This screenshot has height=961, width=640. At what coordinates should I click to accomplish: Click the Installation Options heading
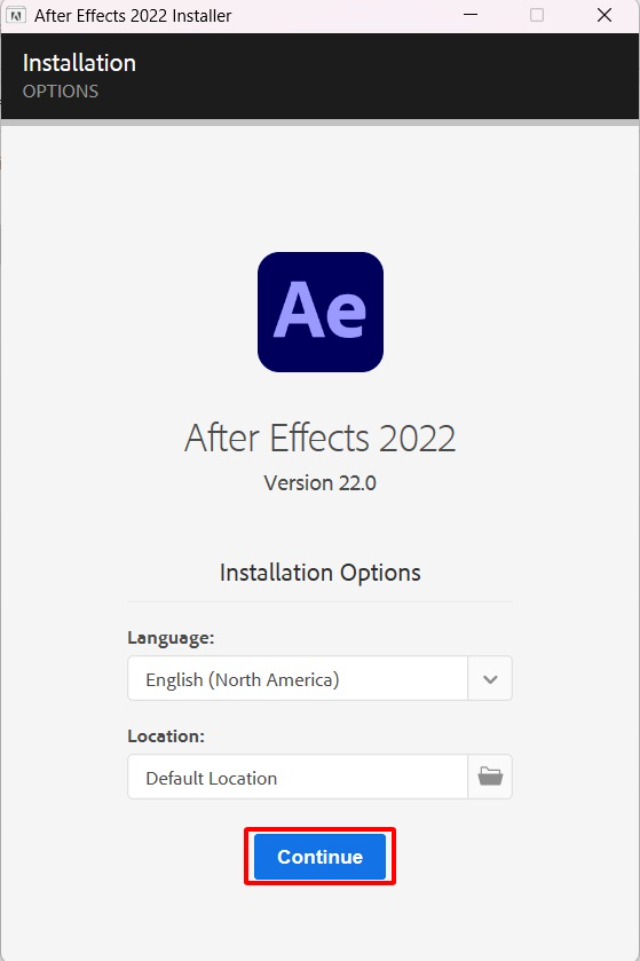(x=320, y=572)
